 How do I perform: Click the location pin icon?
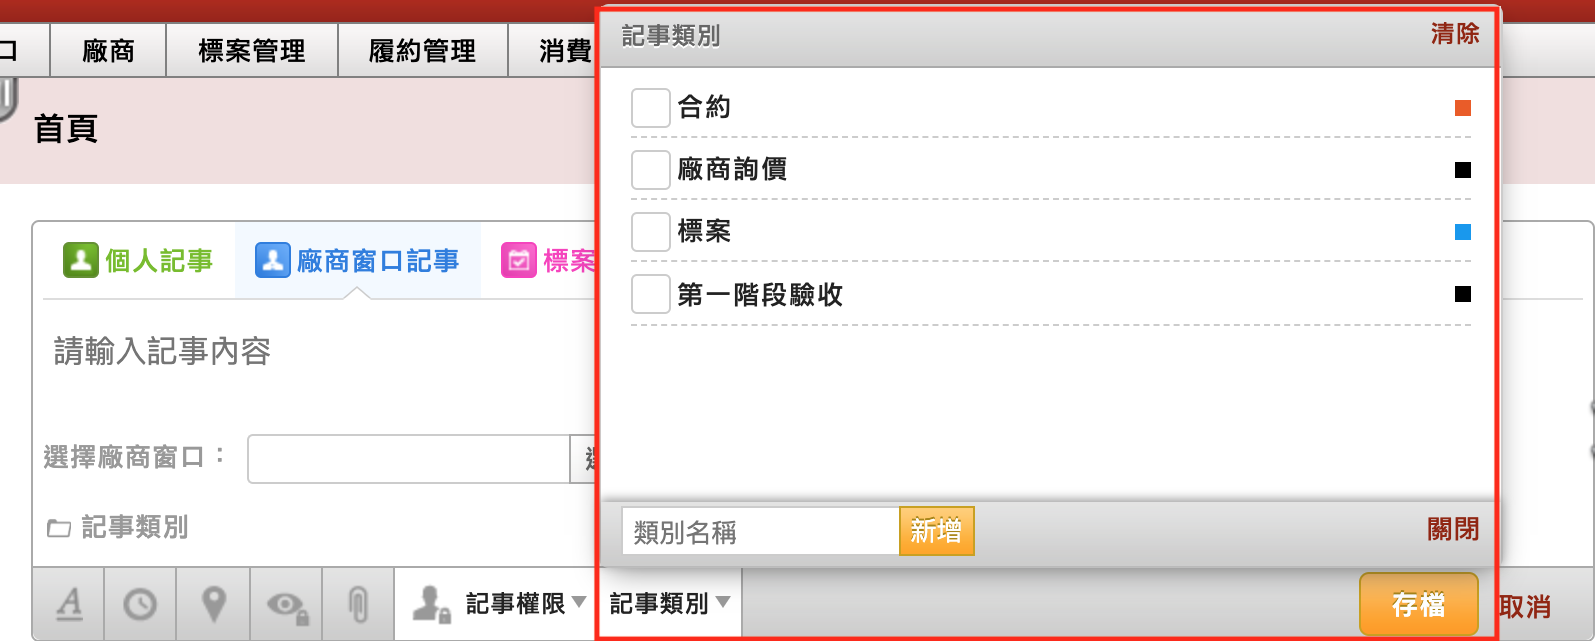click(x=213, y=603)
